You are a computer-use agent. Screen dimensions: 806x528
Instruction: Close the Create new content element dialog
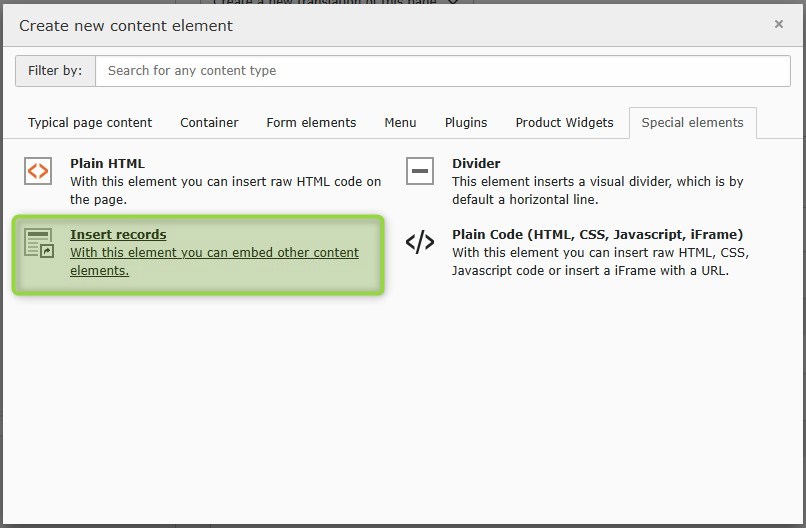779,25
